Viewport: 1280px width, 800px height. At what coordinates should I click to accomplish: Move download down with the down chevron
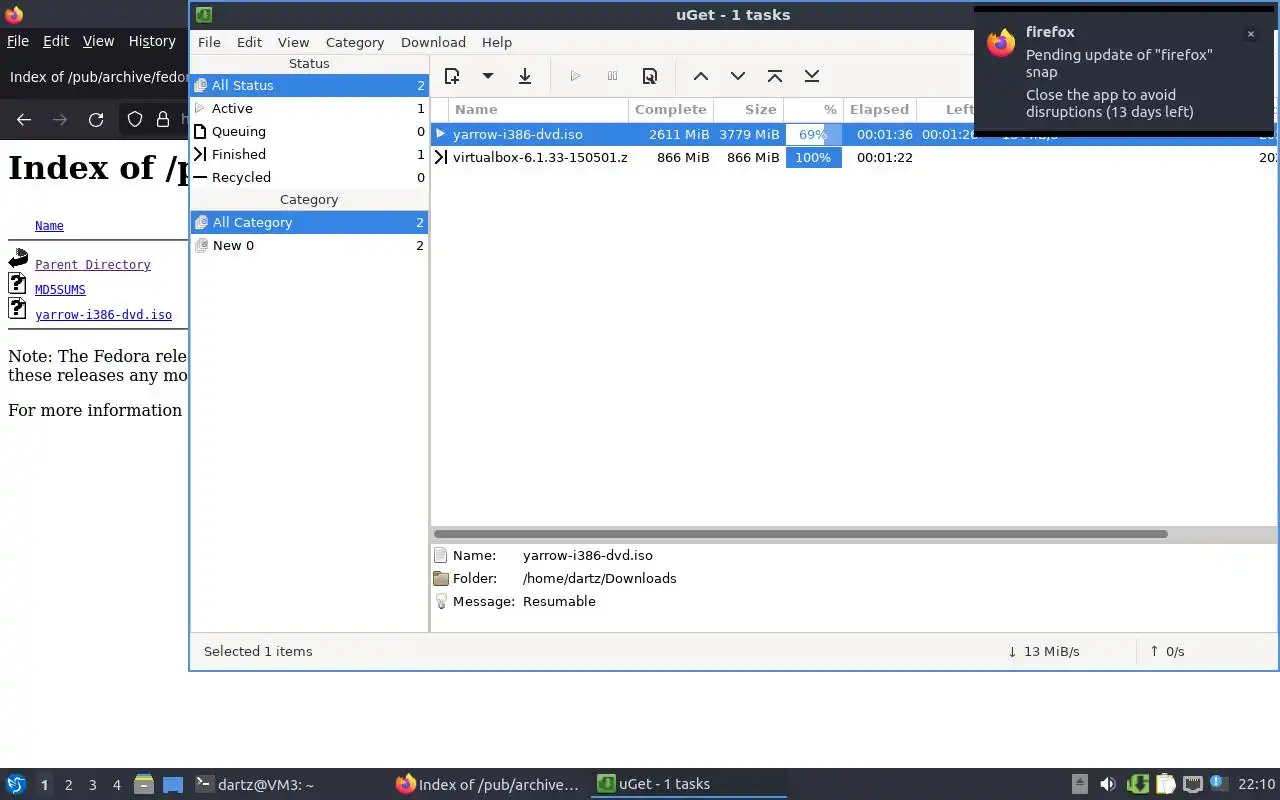(x=738, y=76)
